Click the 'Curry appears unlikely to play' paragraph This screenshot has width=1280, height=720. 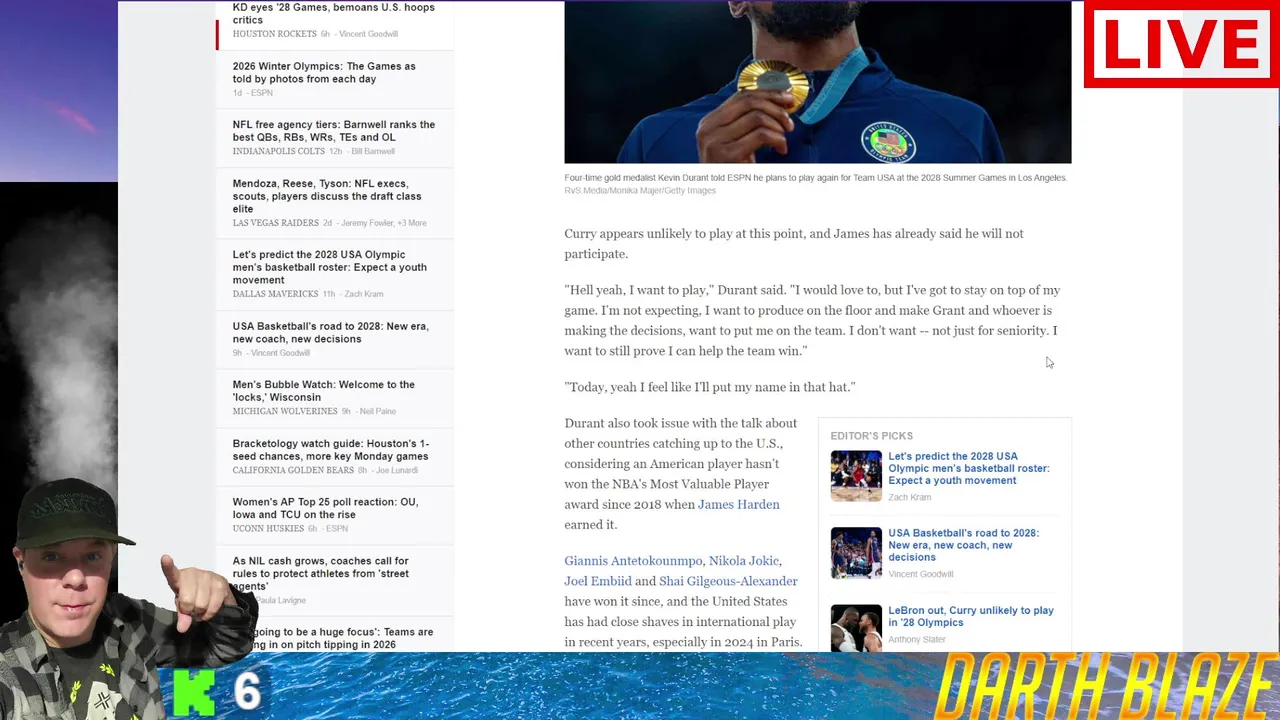click(794, 243)
